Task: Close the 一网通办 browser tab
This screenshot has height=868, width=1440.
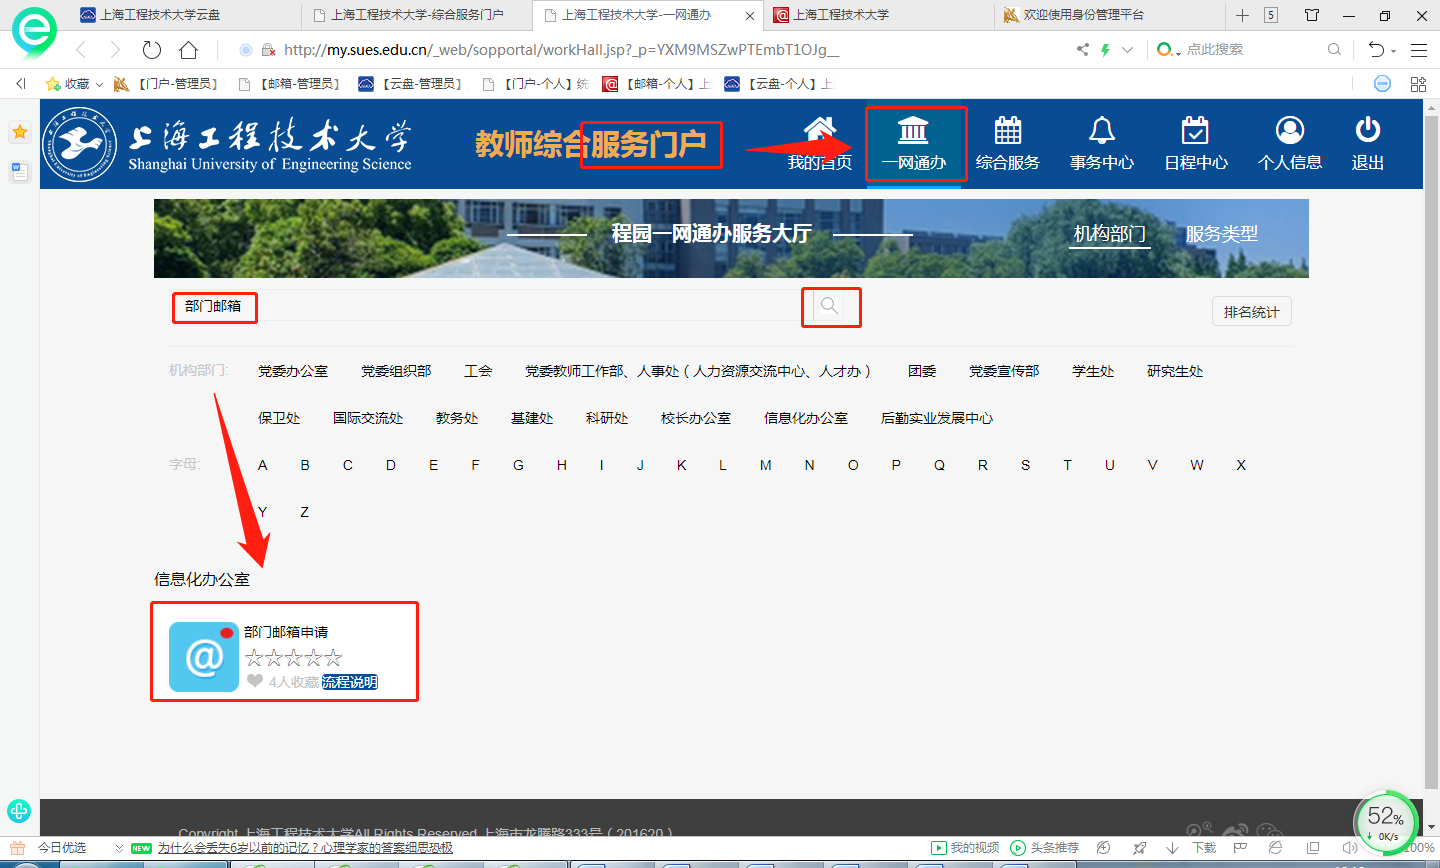Action: click(750, 16)
